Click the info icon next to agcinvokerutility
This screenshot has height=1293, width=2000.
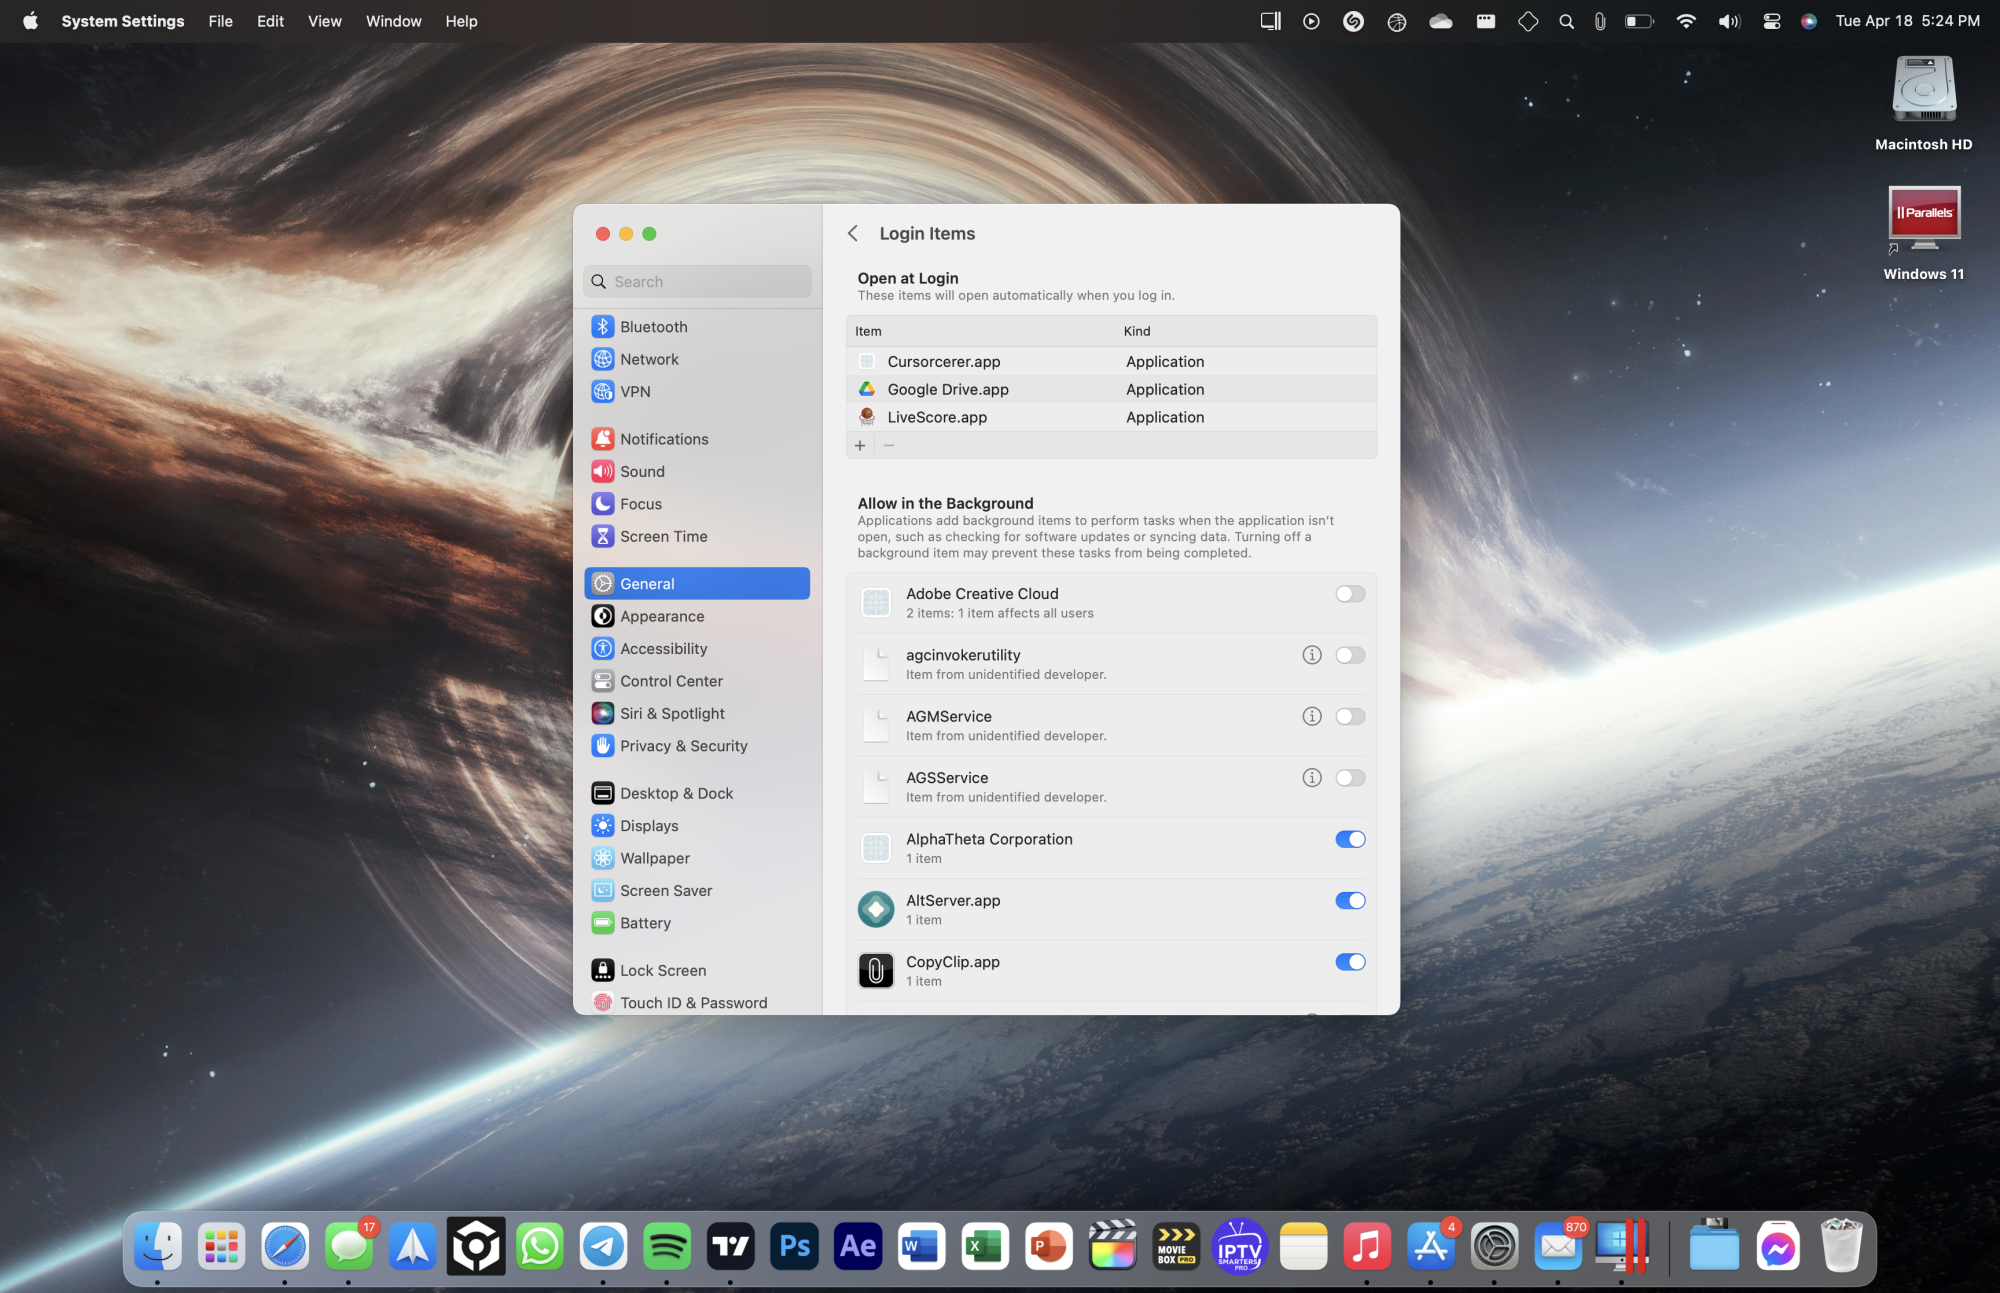click(1311, 655)
